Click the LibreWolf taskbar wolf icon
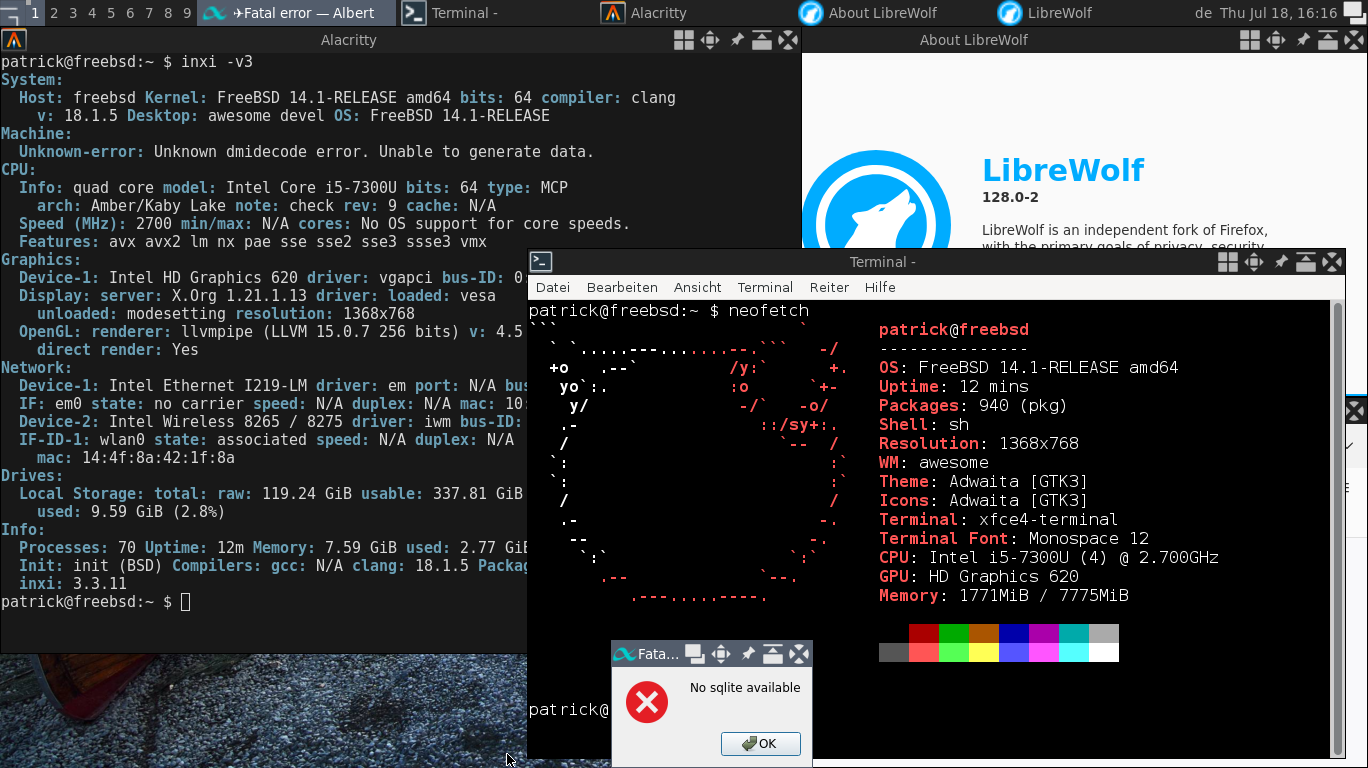The height and width of the screenshot is (768, 1368). [x=1011, y=13]
